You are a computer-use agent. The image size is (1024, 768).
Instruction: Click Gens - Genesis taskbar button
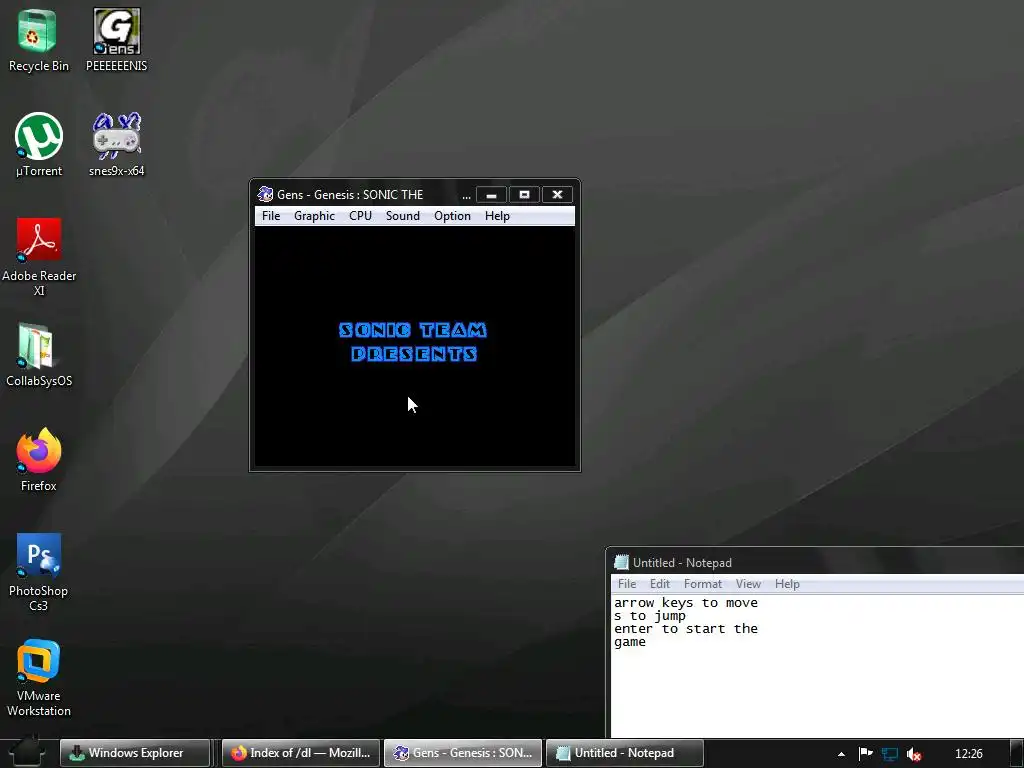(x=463, y=753)
